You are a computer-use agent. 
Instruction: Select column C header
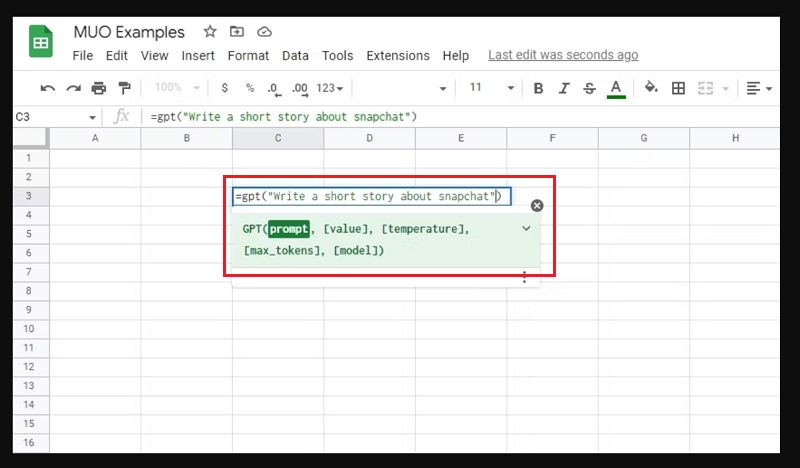pyautogui.click(x=278, y=138)
